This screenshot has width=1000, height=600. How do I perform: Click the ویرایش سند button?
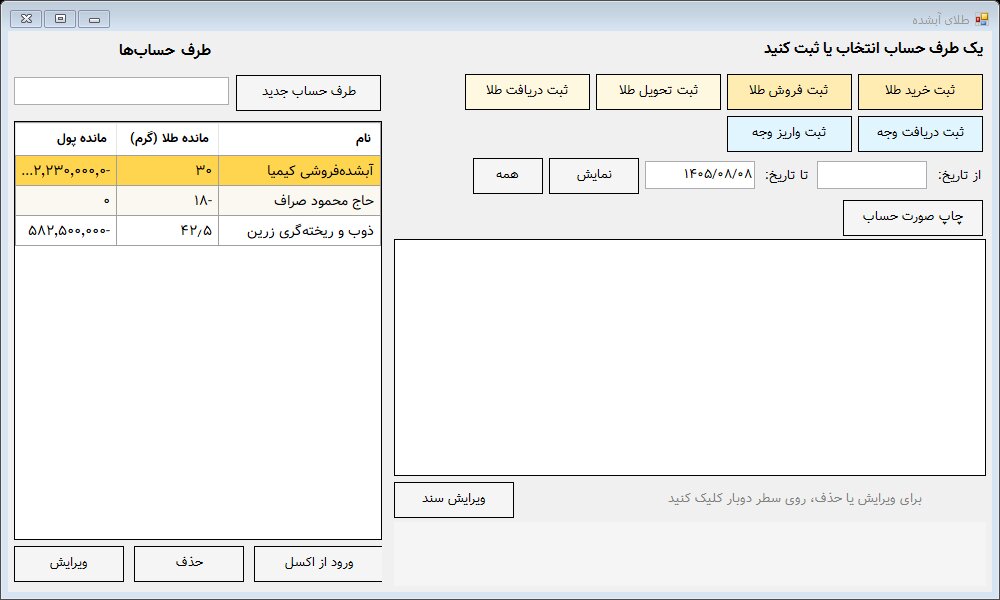pyautogui.click(x=454, y=500)
